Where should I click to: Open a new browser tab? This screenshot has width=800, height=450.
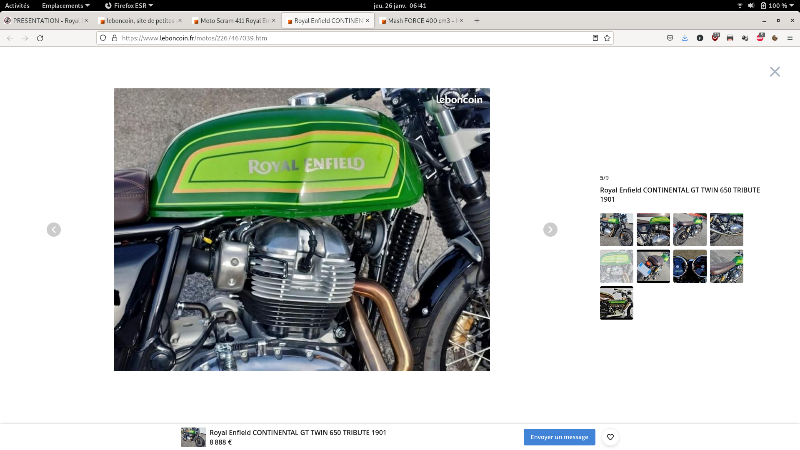477,21
